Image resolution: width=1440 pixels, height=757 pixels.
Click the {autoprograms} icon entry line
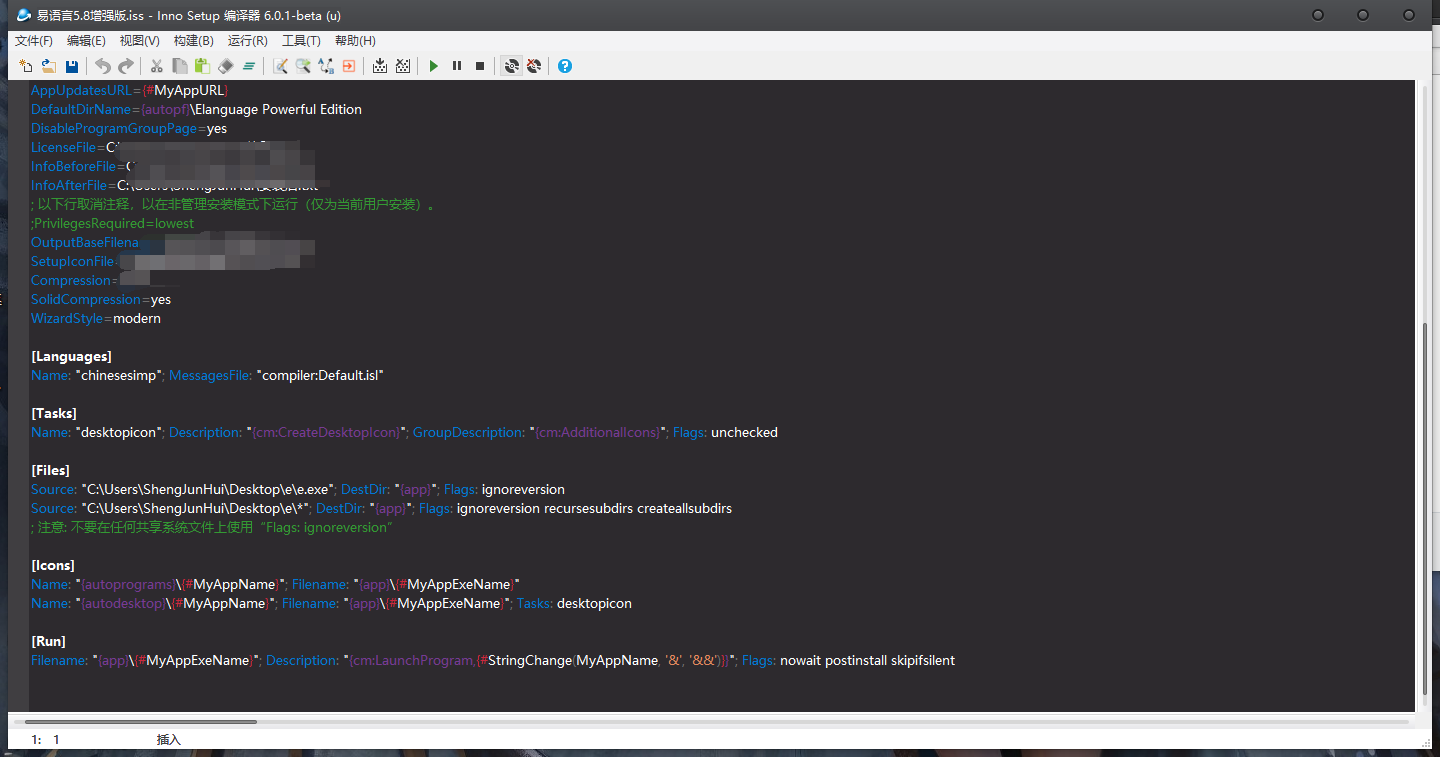pos(276,585)
